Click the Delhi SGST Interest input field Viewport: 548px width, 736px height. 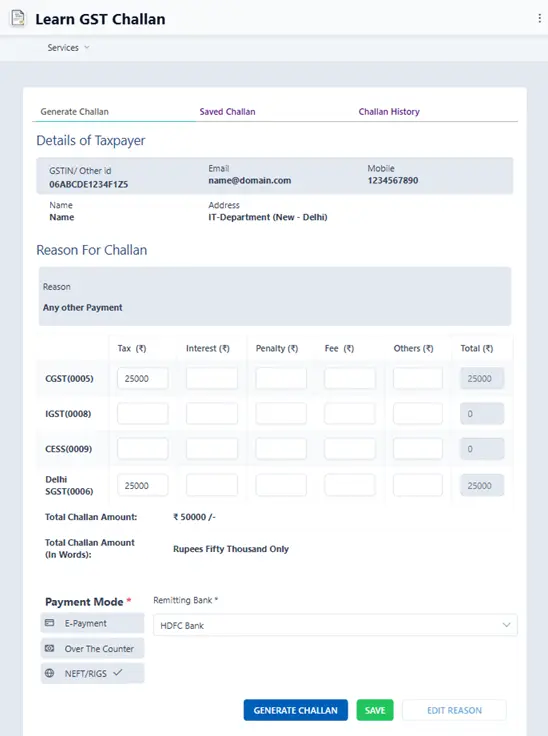pyautogui.click(x=212, y=485)
